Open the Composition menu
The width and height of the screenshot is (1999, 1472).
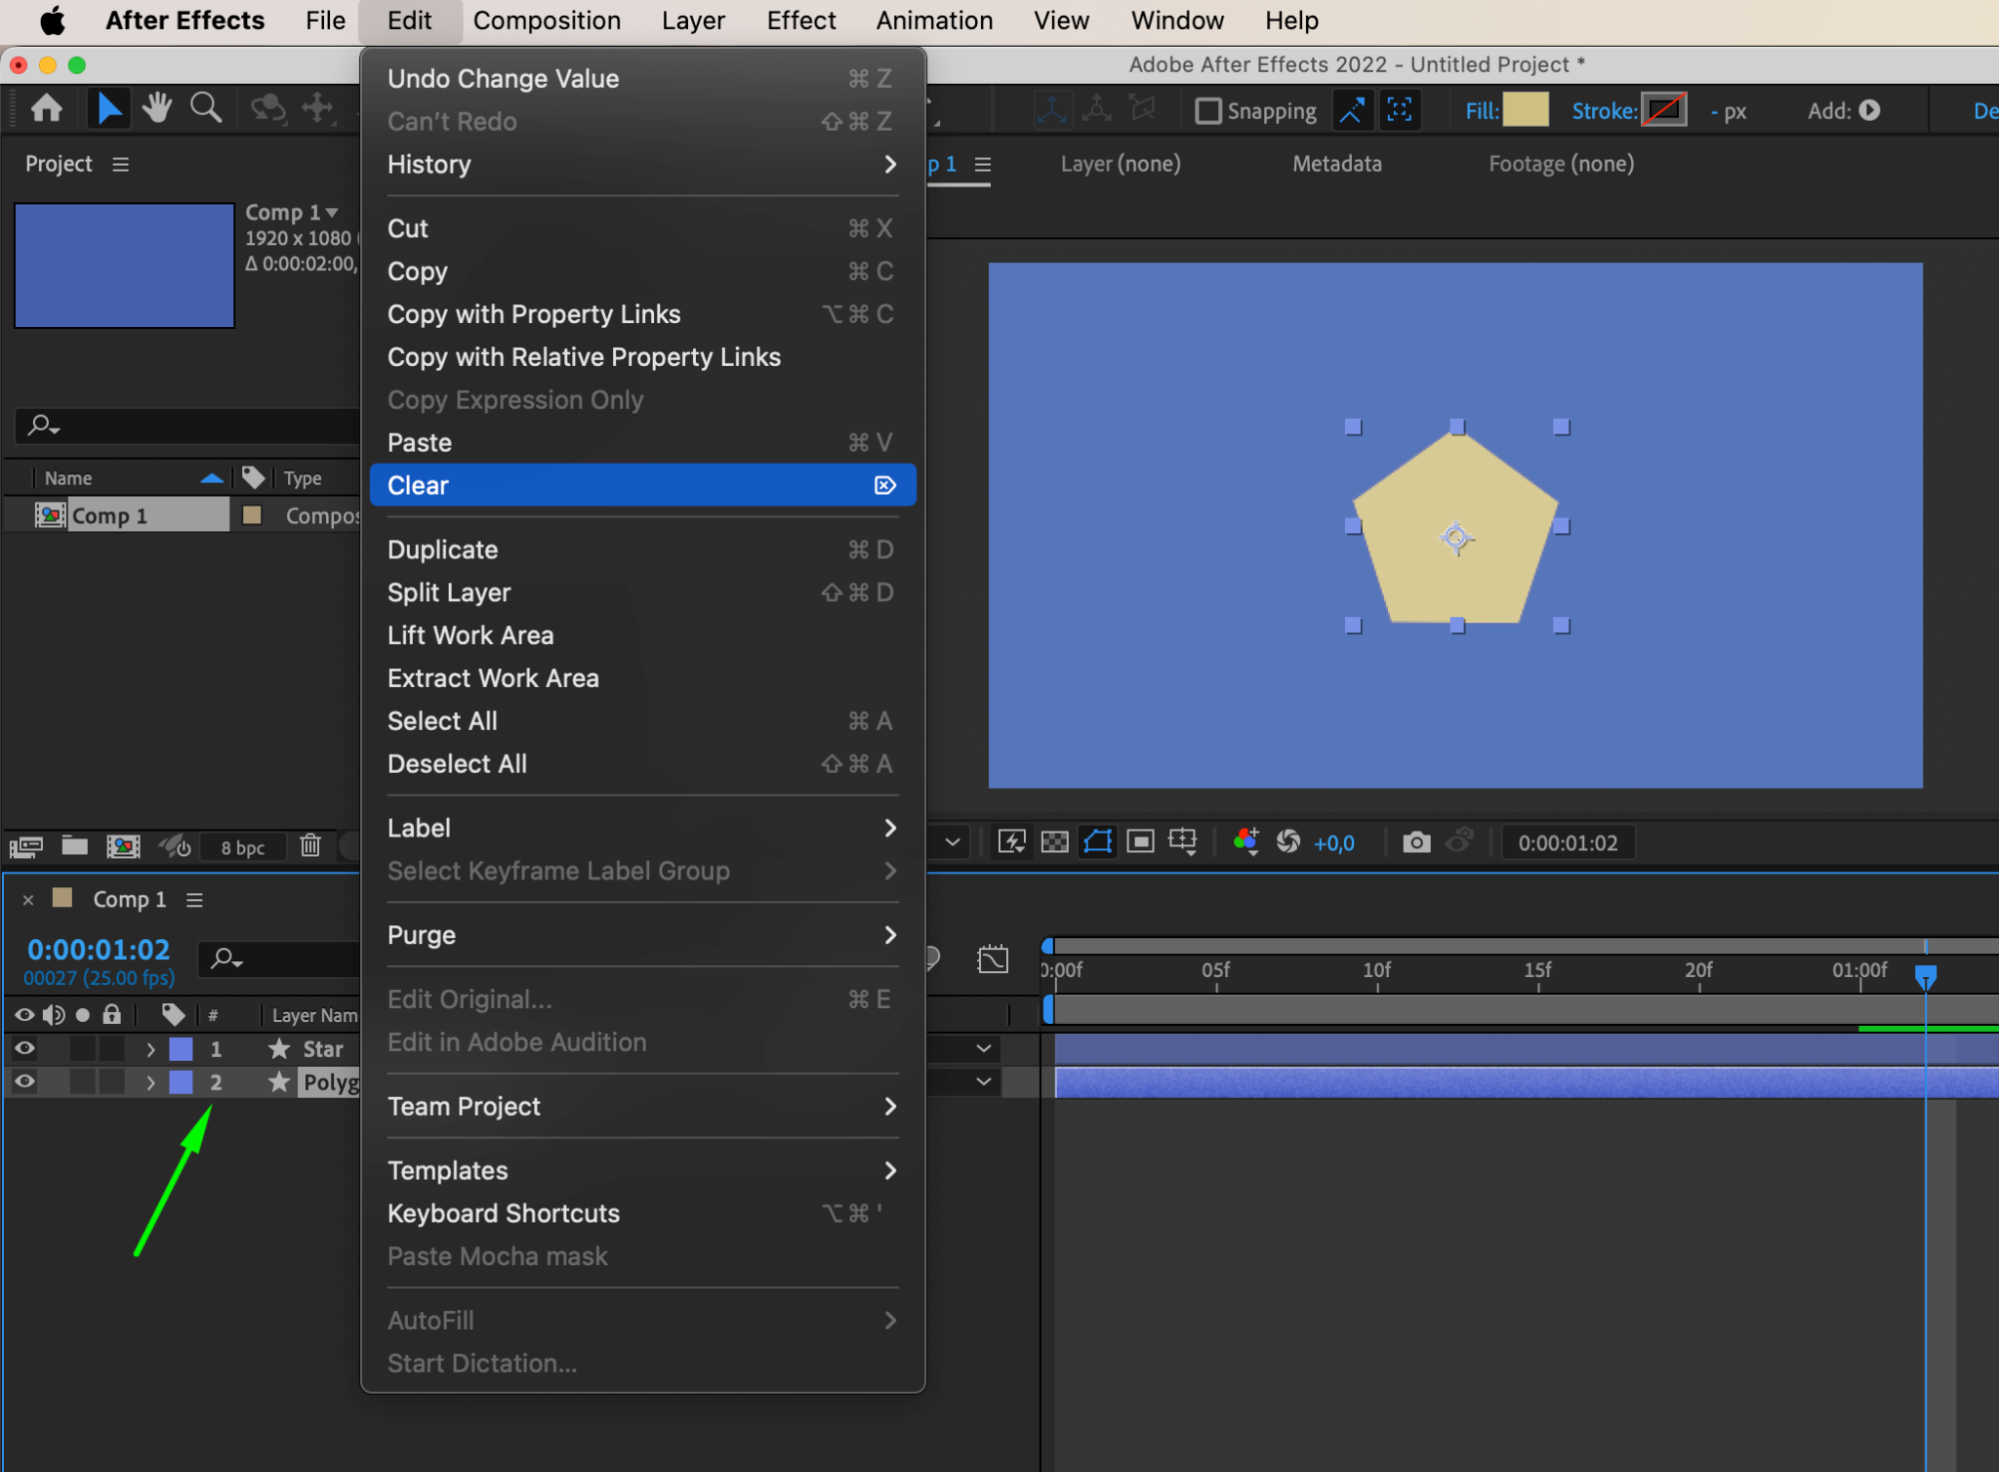click(546, 20)
